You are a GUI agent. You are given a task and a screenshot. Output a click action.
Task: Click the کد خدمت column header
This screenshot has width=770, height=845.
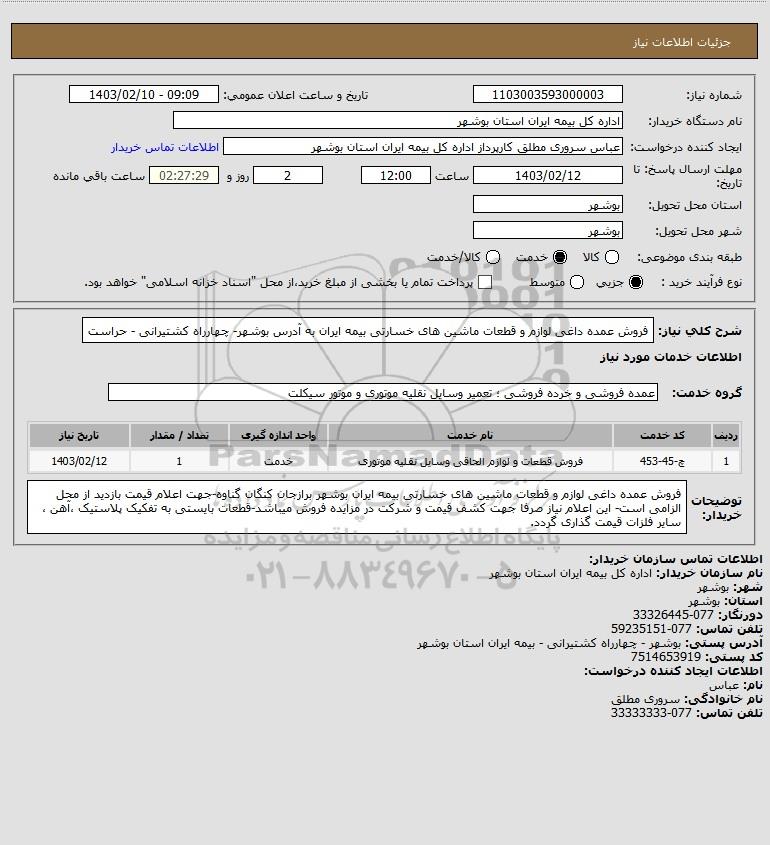coord(662,435)
